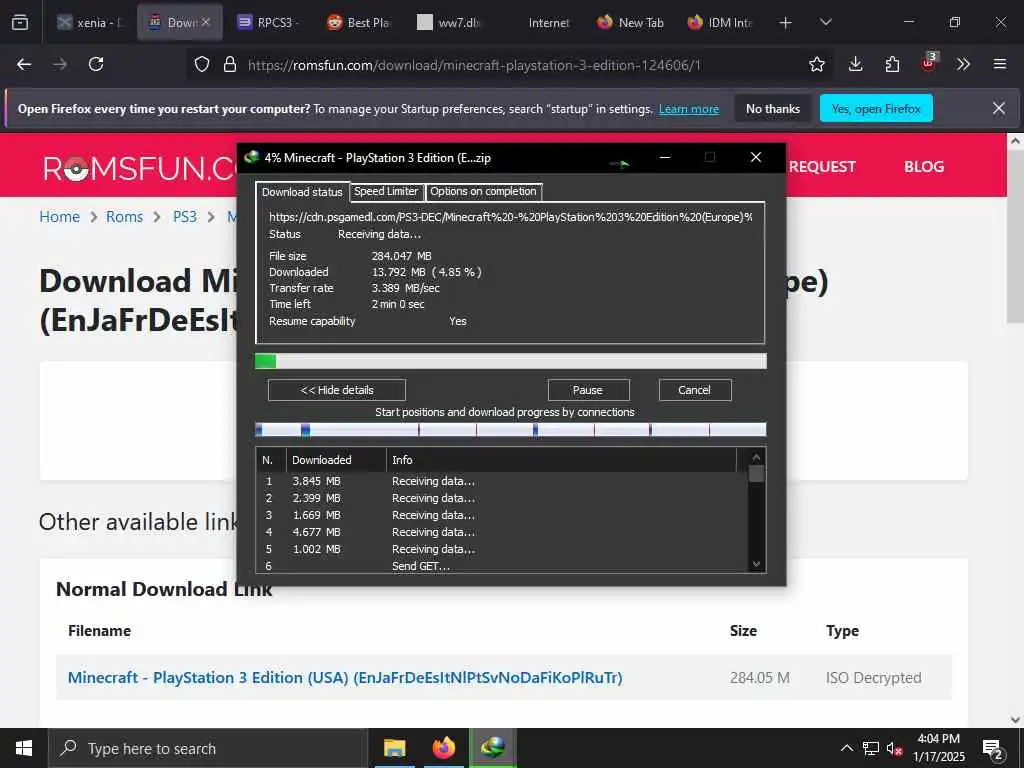
Task: Open Firefox downloads panel
Action: point(856,65)
